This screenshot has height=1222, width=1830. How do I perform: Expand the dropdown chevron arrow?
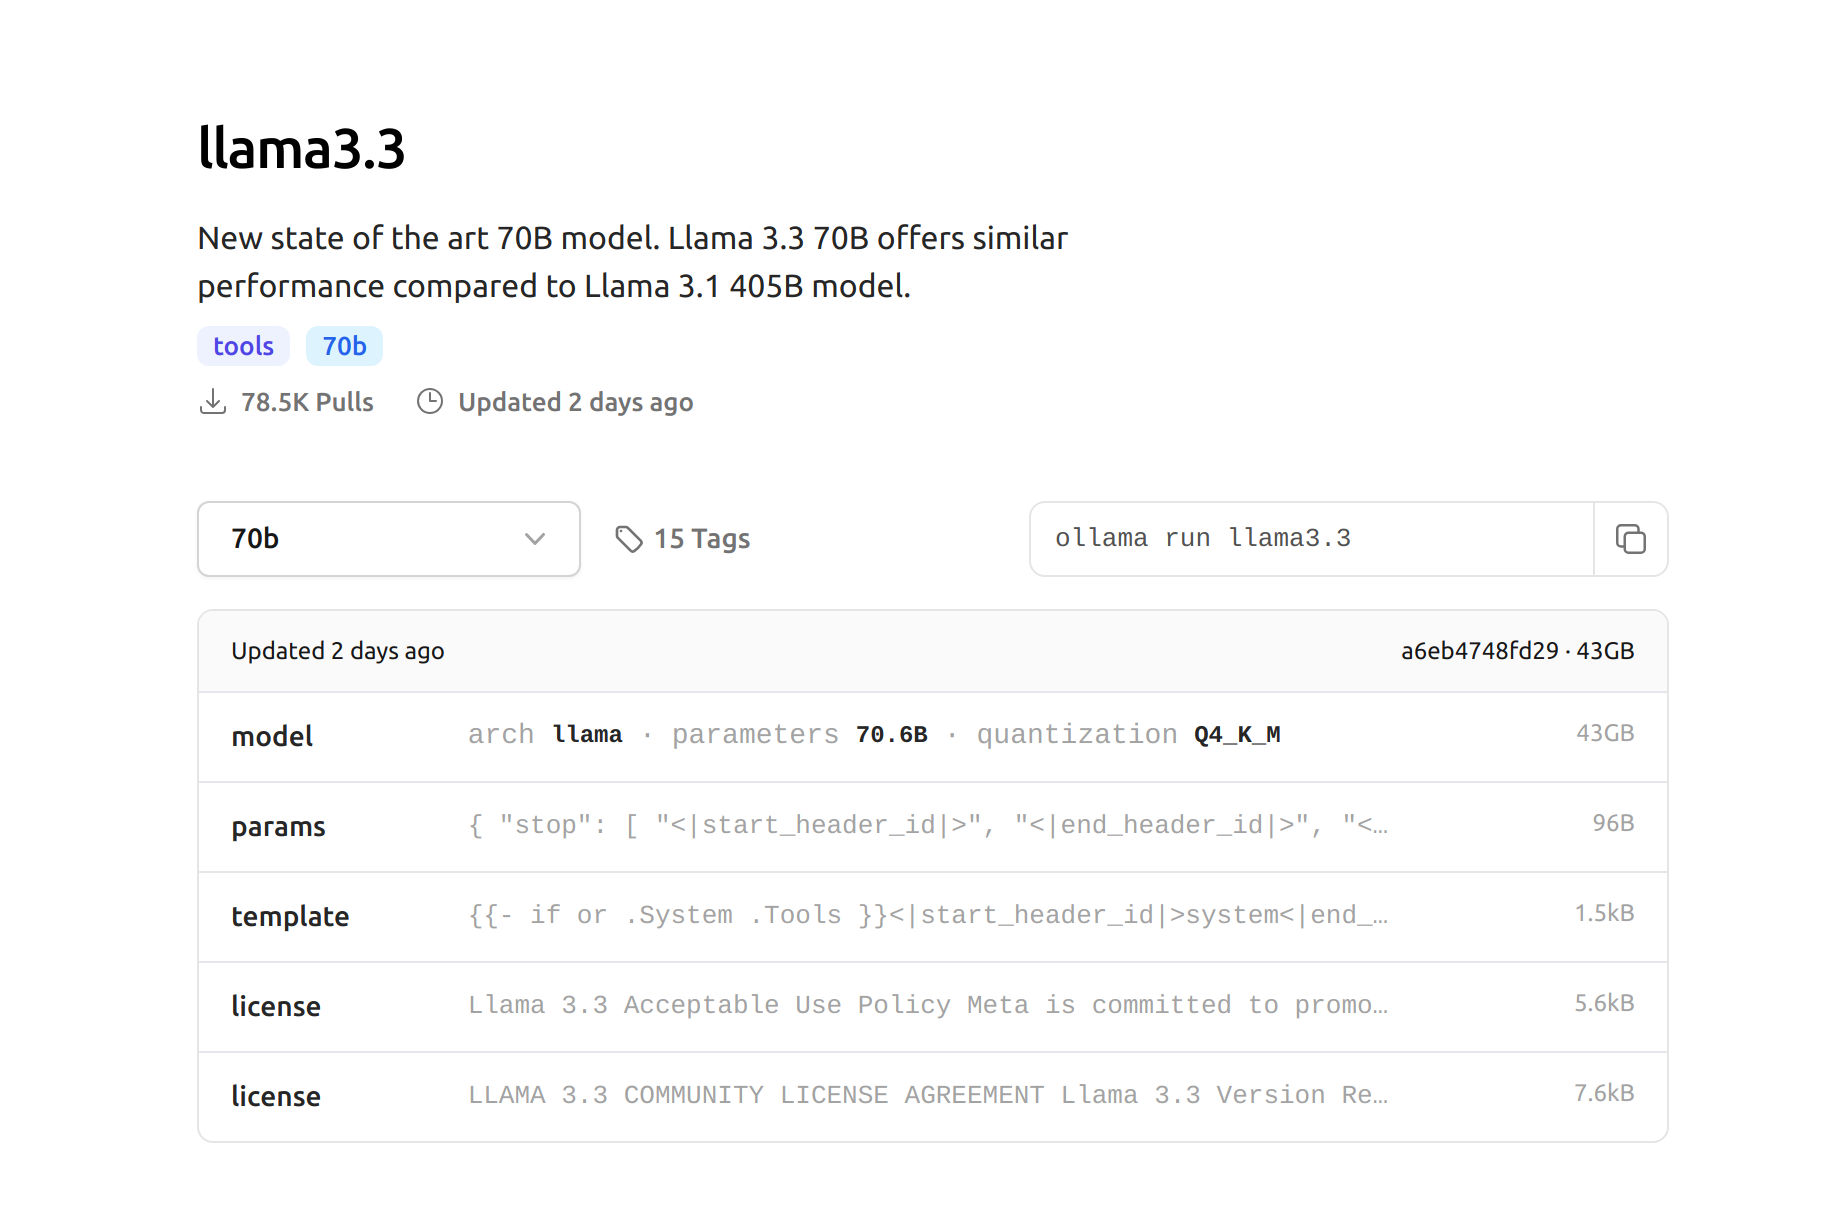[535, 539]
